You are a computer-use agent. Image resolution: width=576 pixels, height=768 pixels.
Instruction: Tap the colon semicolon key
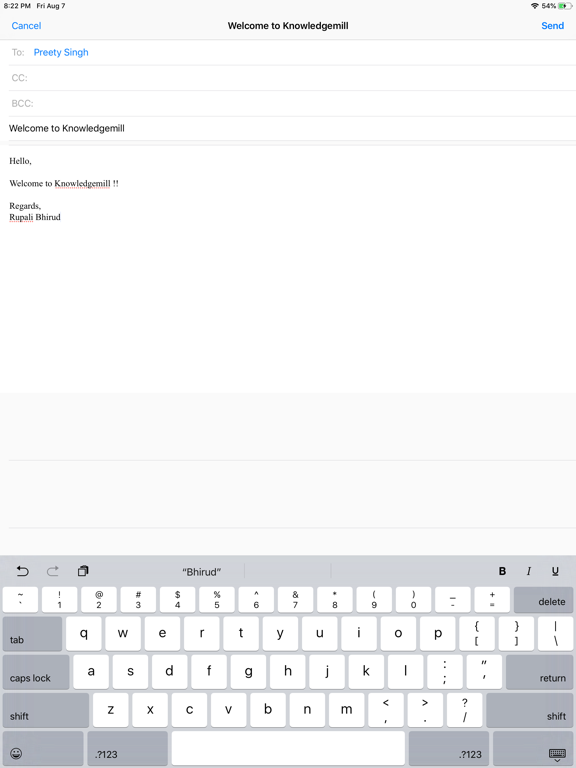(445, 672)
